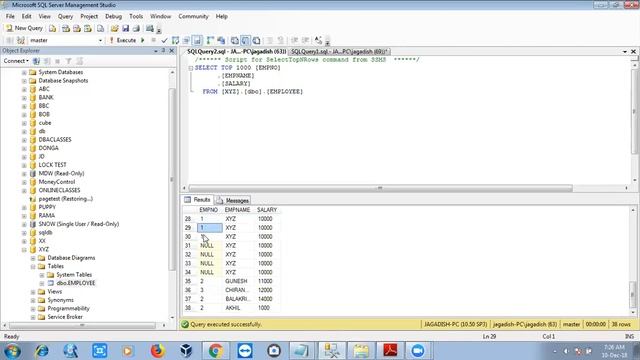
Task: Decrease the line indent
Action: (x=294, y=40)
